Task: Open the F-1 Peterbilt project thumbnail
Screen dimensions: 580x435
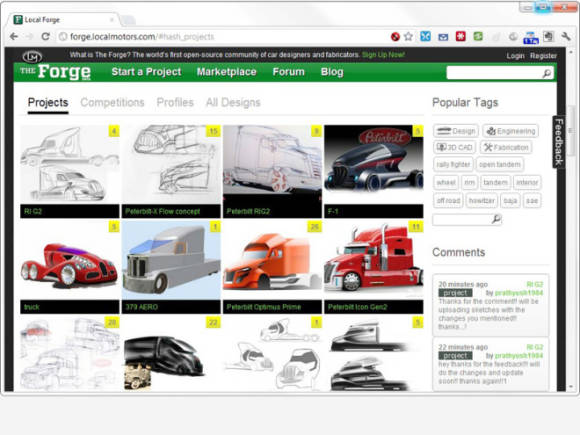Action: [374, 165]
